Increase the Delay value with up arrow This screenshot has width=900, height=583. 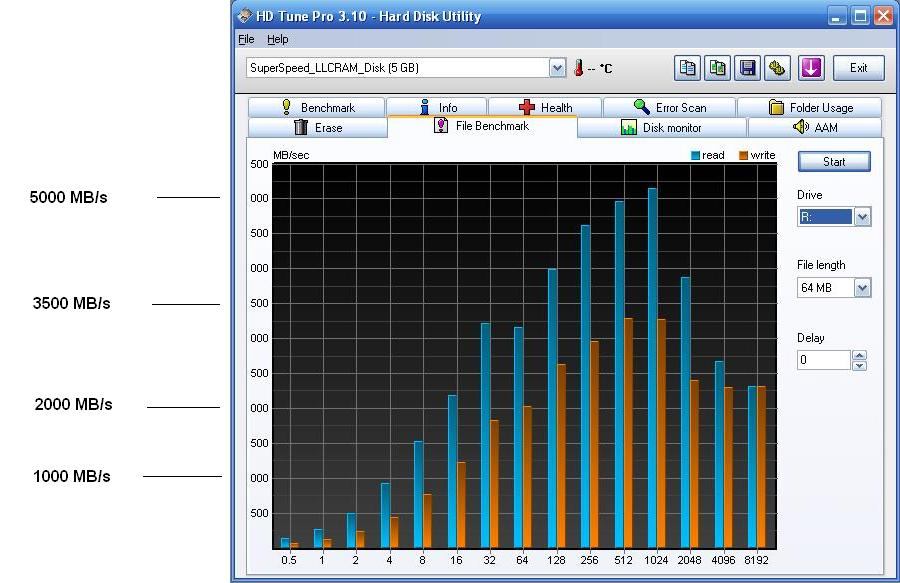(x=859, y=355)
